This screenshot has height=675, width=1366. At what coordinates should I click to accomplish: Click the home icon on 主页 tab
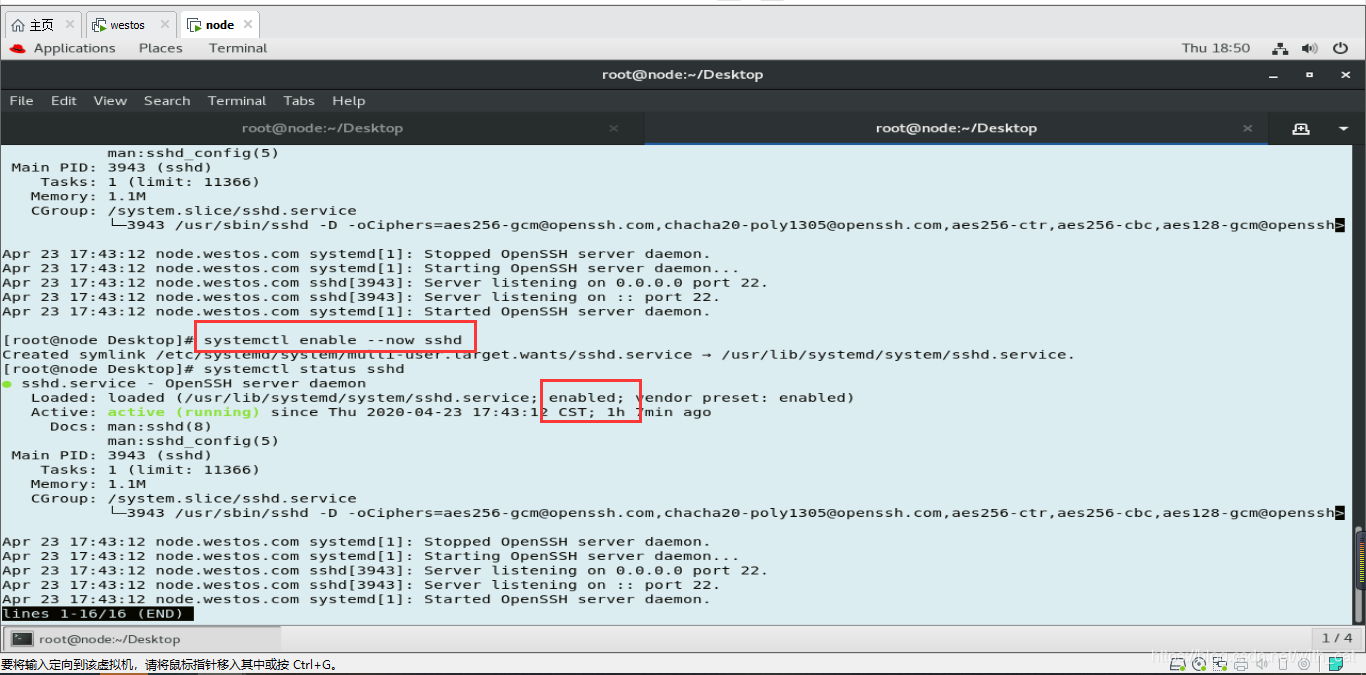pyautogui.click(x=18, y=25)
